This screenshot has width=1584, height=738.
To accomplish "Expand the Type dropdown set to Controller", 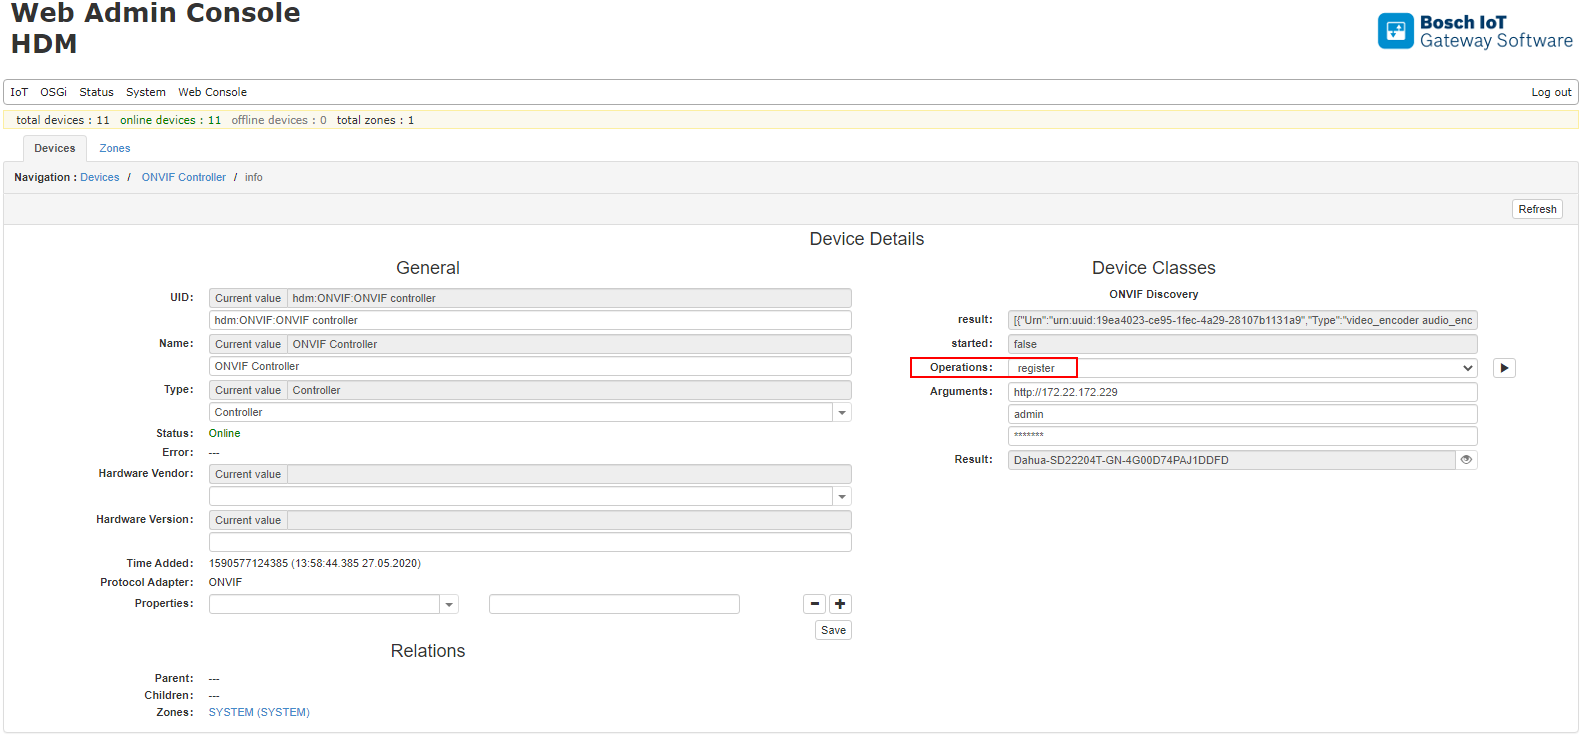I will click(842, 412).
